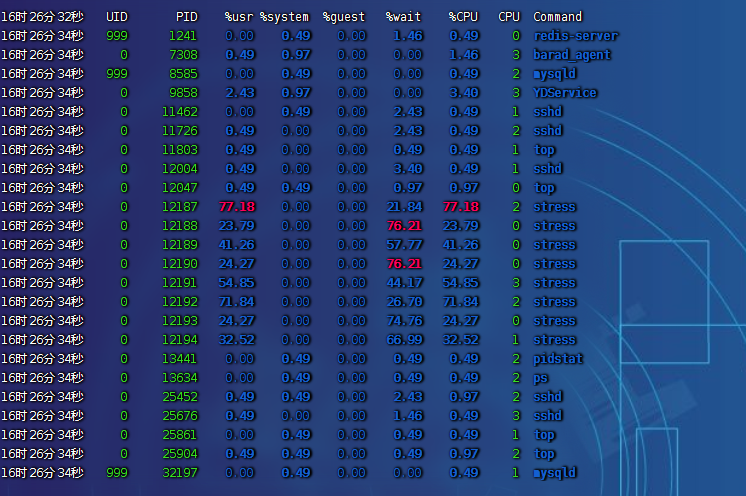Click the %wait column header
746x496 pixels.
click(403, 17)
